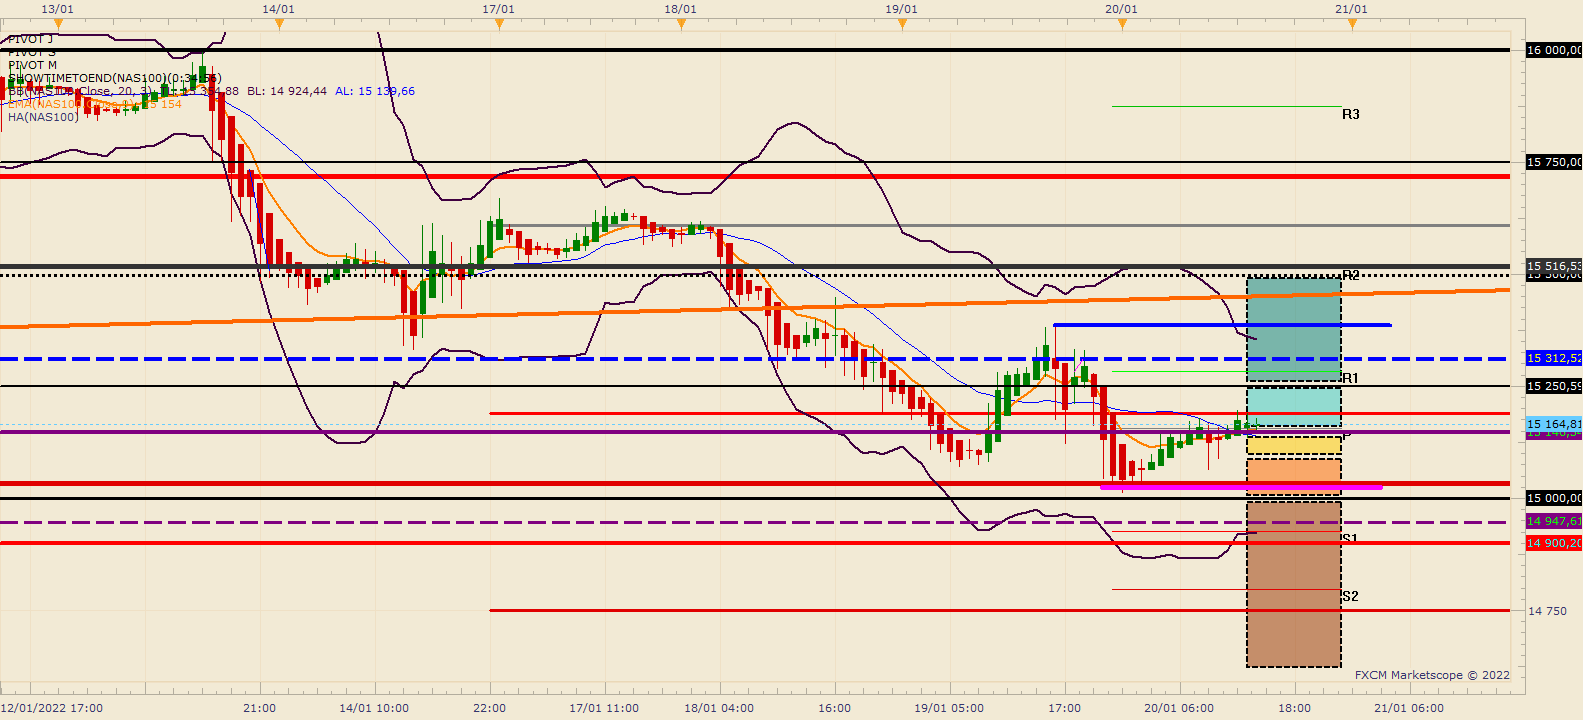Click the purple 14 947,61 price label
Screen dimensions: 1583x720
click(x=1554, y=521)
